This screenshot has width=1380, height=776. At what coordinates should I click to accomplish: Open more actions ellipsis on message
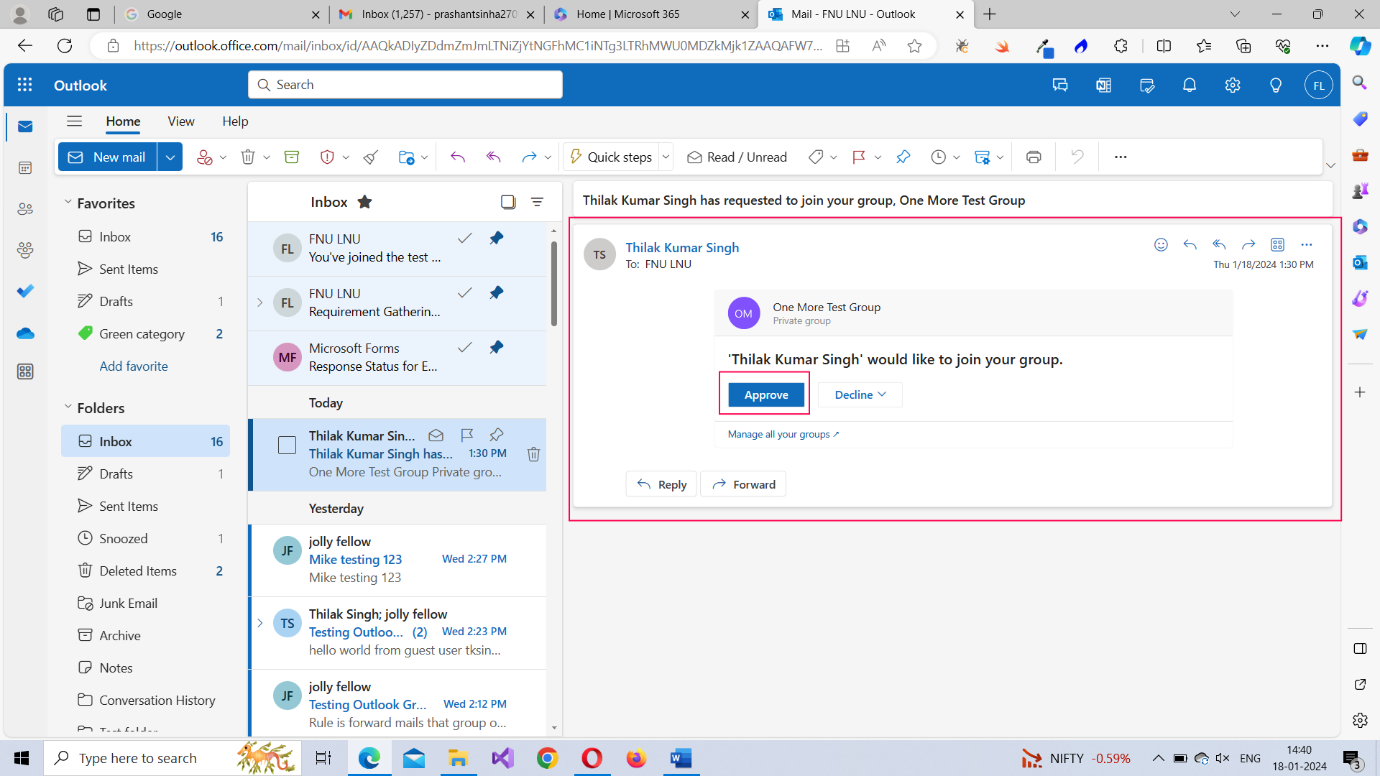[1307, 245]
